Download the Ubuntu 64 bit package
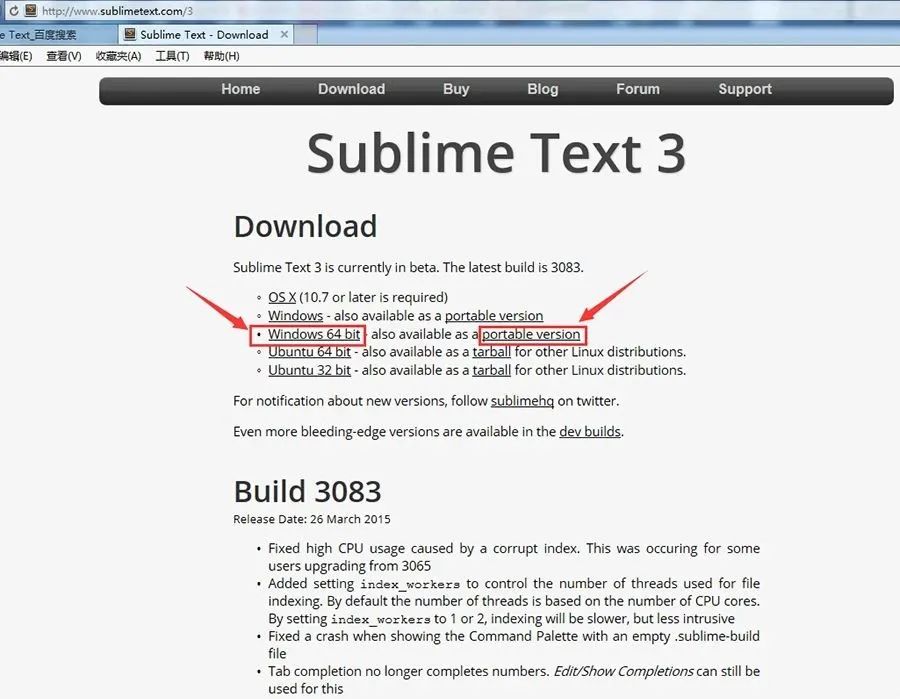This screenshot has height=699, width=900. click(x=309, y=352)
